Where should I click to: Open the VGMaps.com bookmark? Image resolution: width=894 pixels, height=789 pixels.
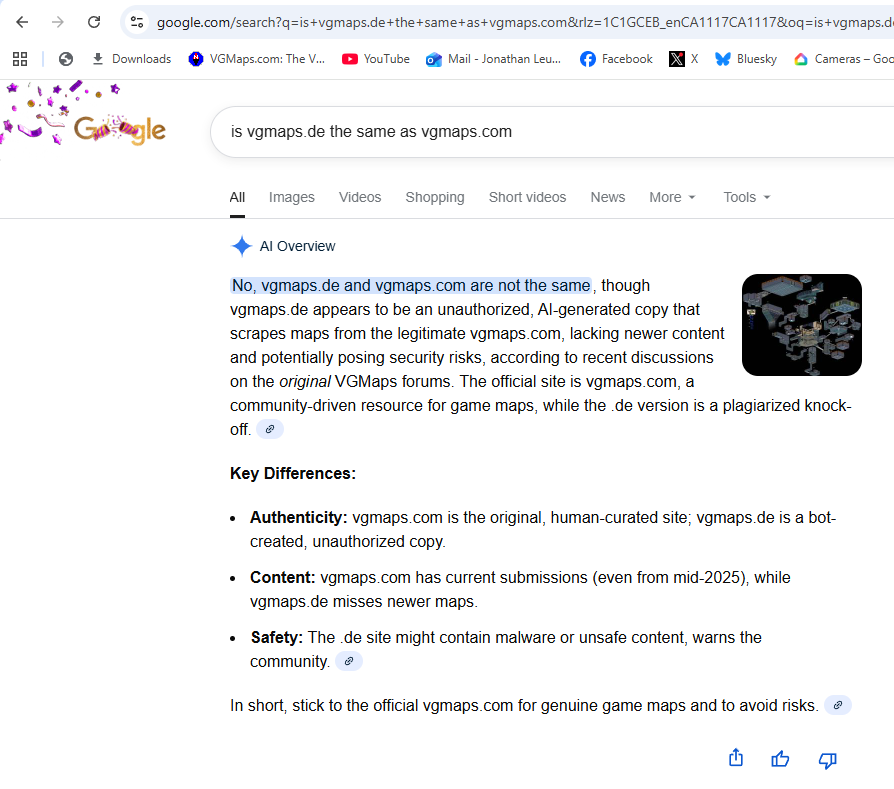pyautogui.click(x=257, y=59)
